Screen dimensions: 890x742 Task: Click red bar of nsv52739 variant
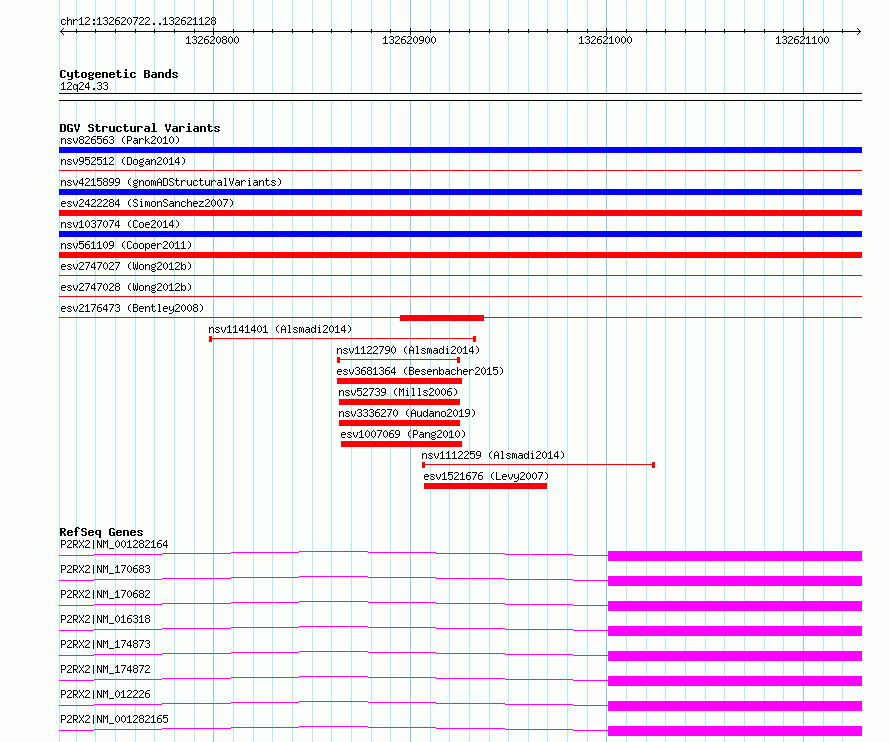[399, 402]
